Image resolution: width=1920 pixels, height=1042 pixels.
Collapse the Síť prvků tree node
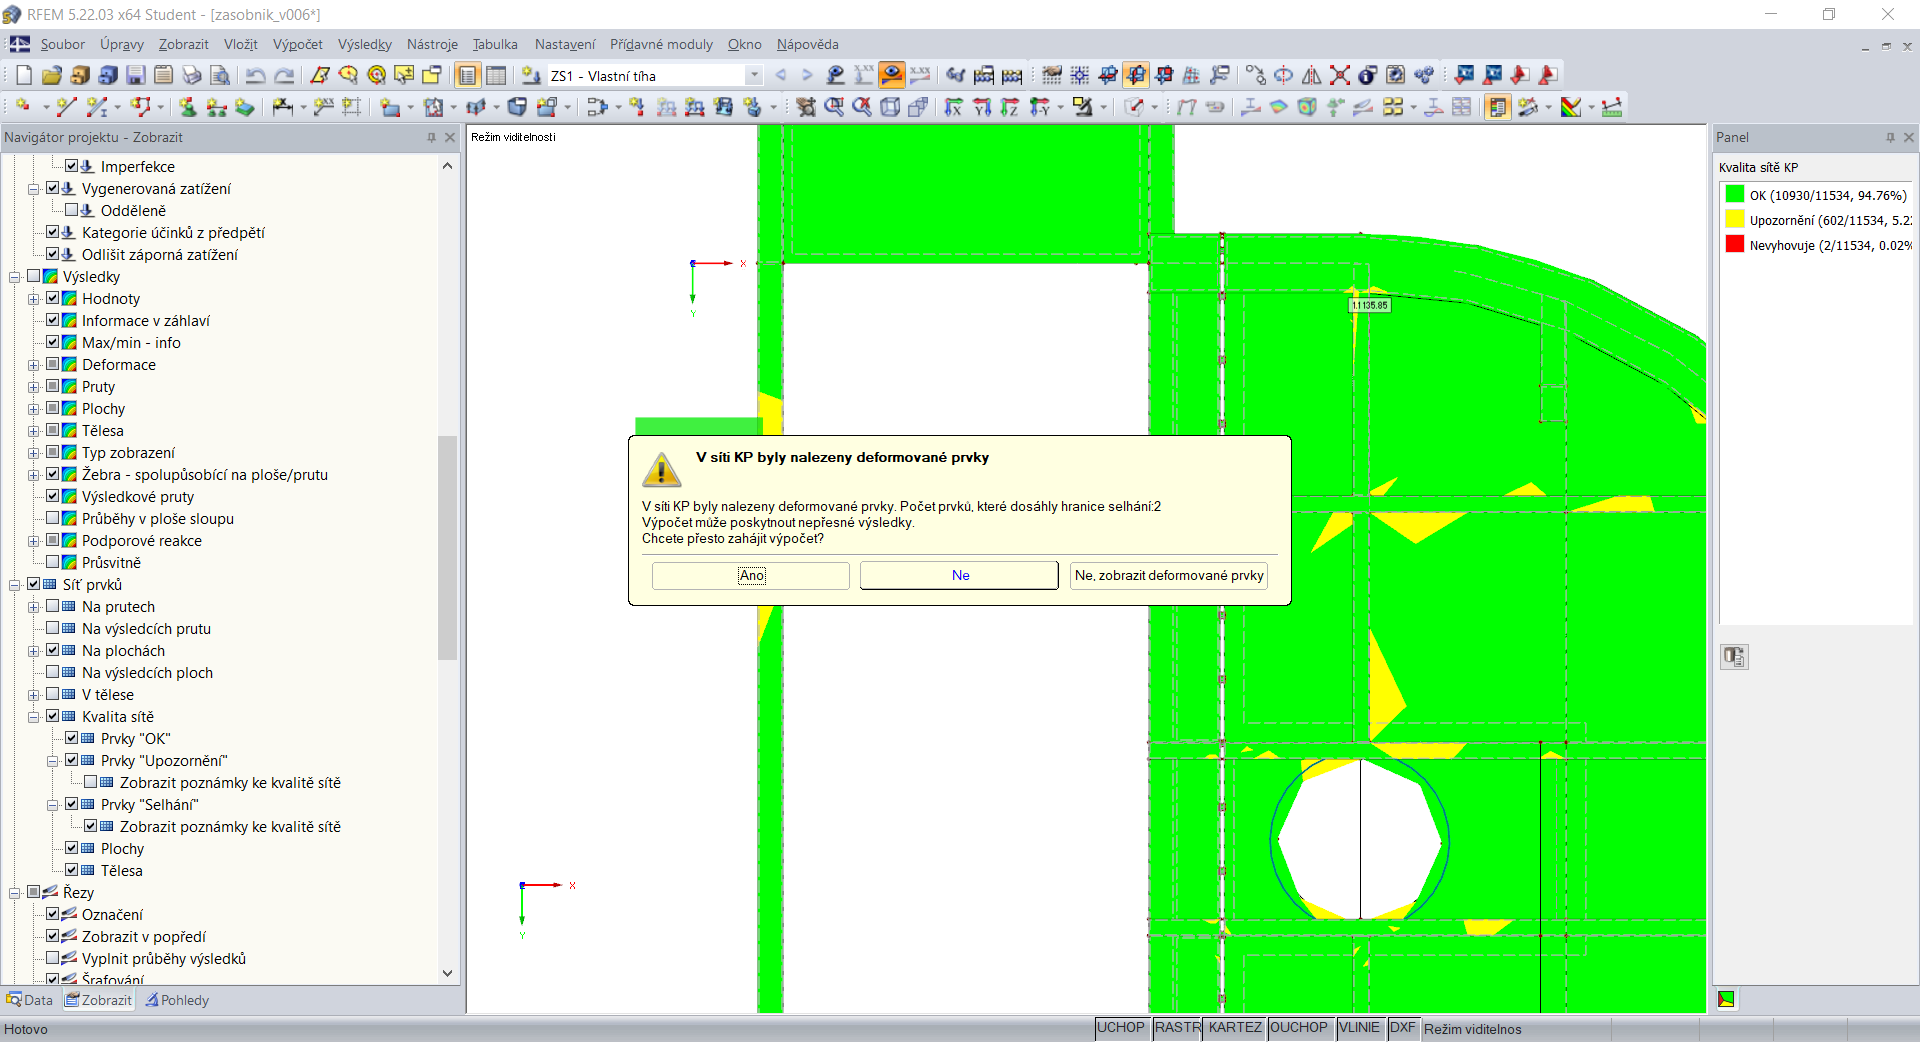tap(15, 585)
